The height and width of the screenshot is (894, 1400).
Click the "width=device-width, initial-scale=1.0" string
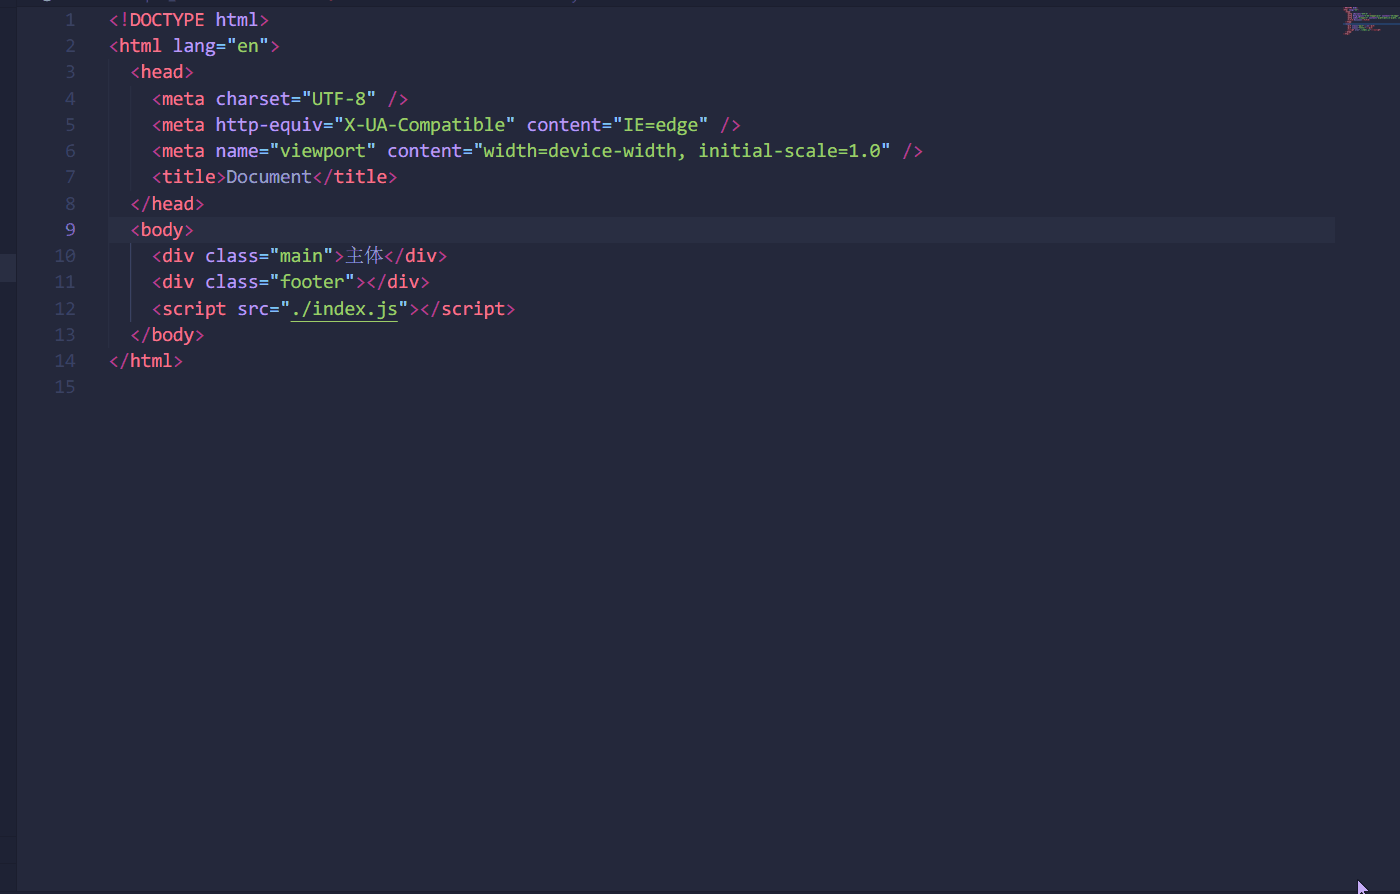(682, 151)
